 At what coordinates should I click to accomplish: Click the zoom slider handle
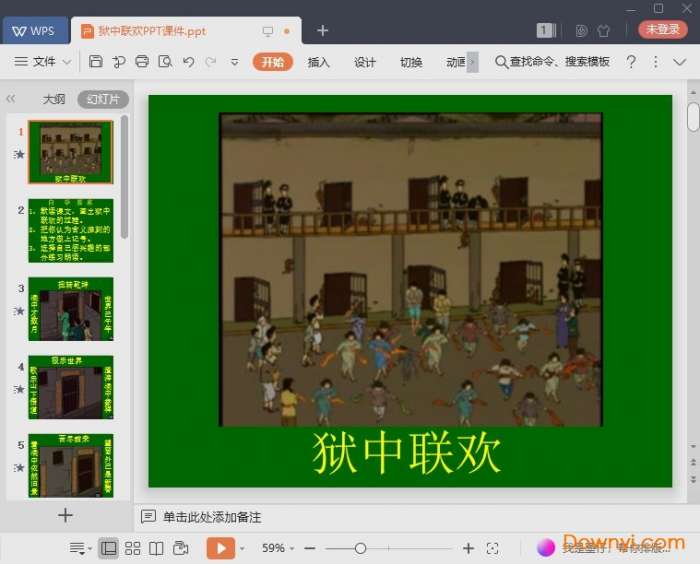tap(360, 548)
